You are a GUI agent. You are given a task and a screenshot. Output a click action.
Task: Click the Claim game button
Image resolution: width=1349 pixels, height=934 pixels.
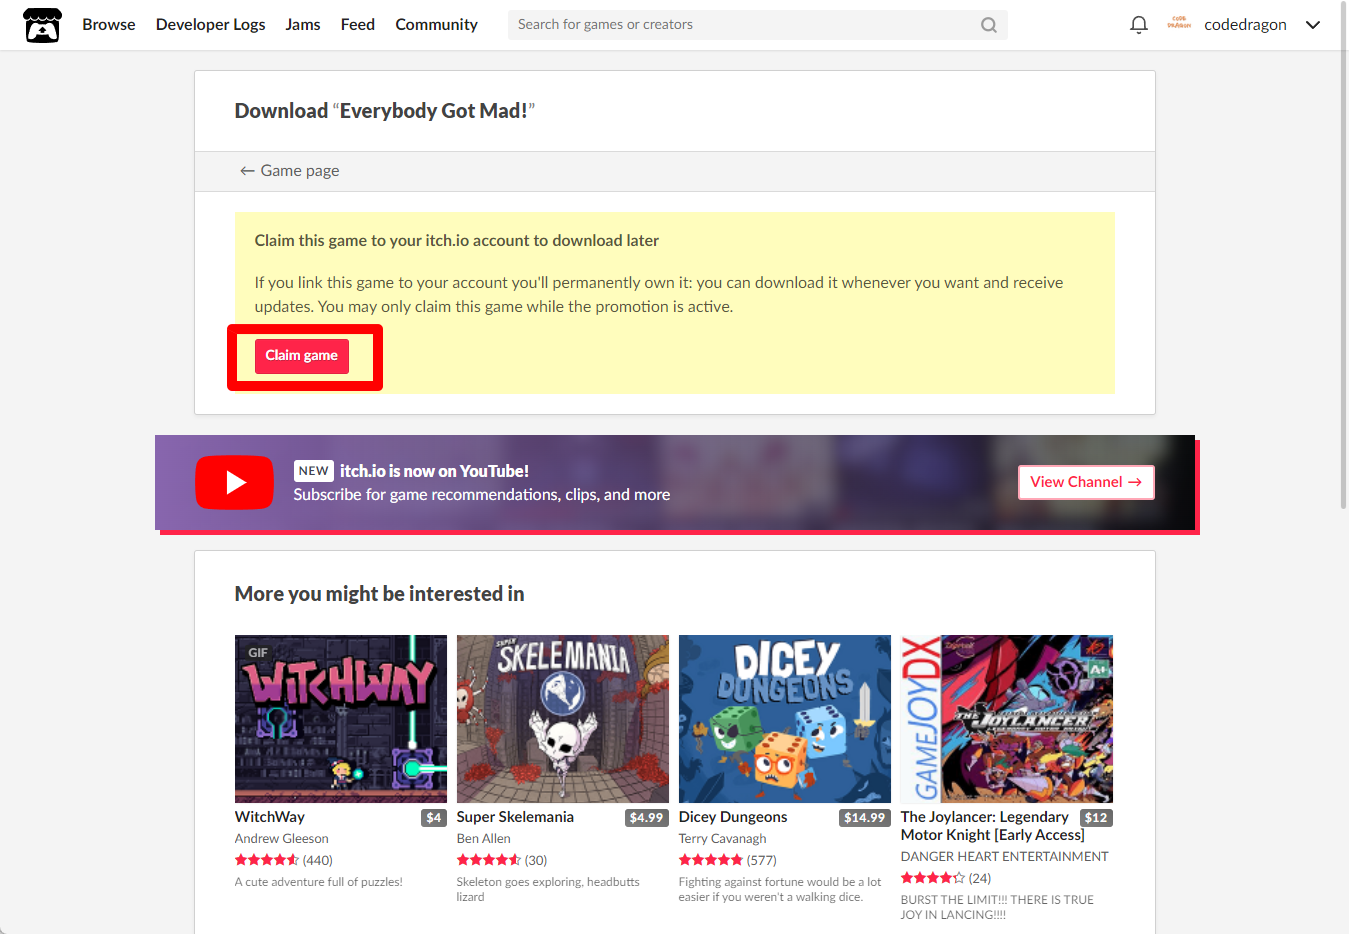[302, 356]
